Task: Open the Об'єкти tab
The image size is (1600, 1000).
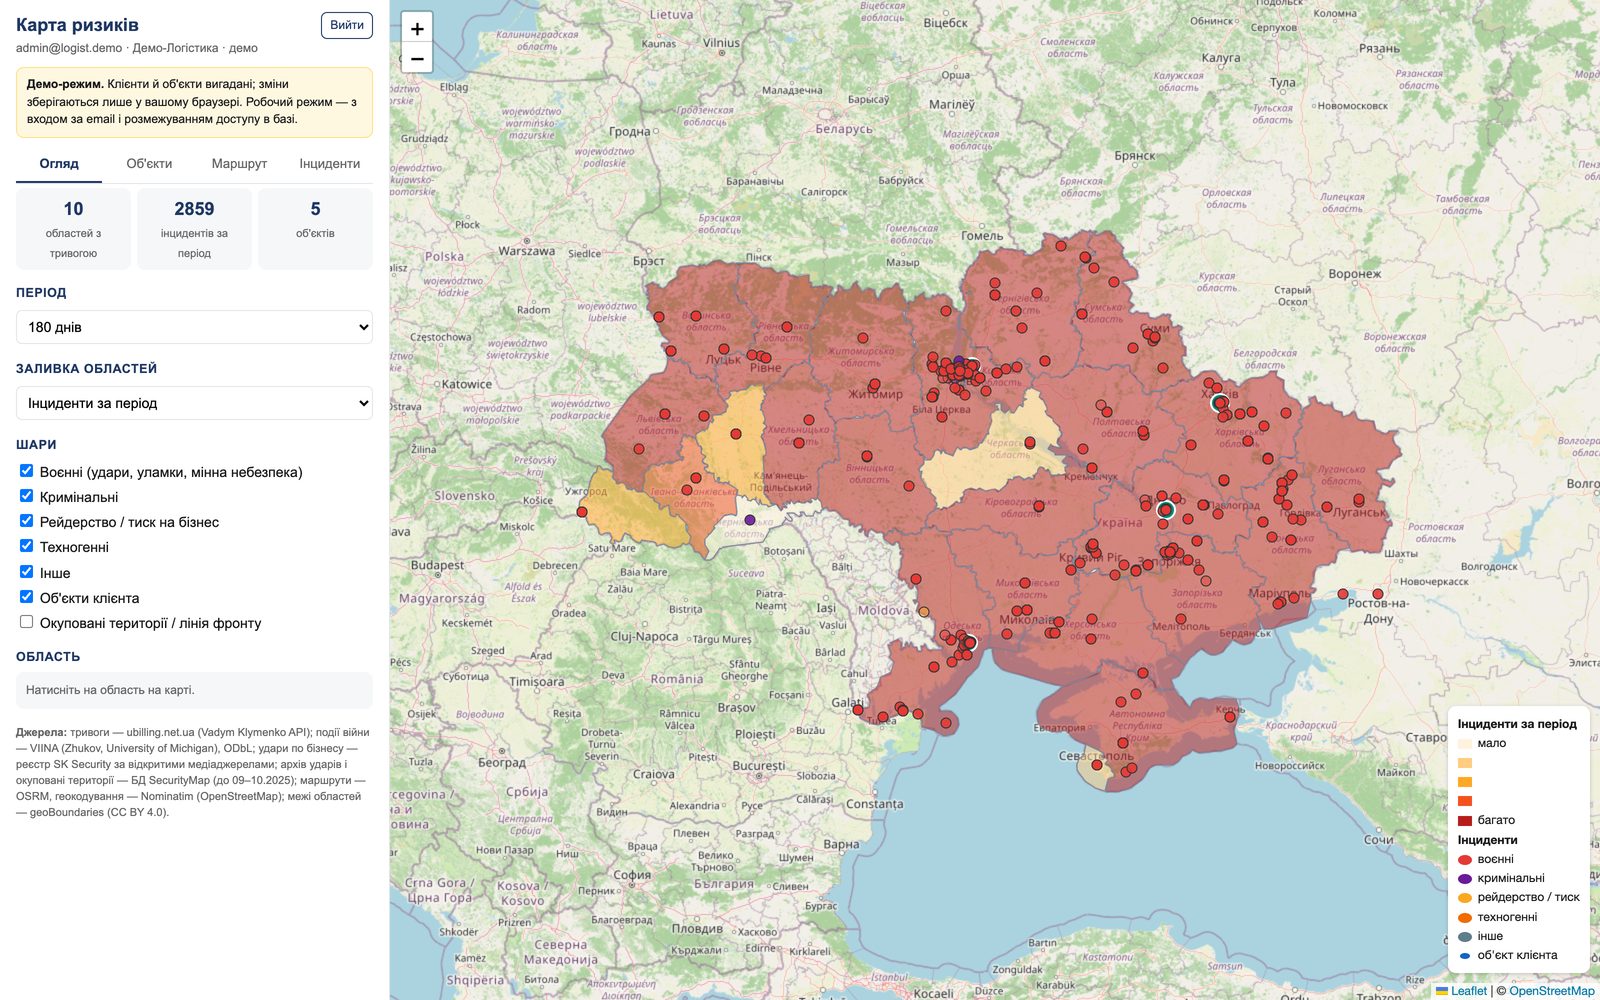Action: 149,164
